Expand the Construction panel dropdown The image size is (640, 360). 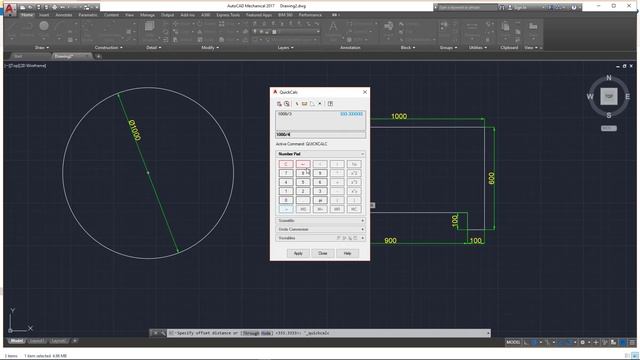108,48
